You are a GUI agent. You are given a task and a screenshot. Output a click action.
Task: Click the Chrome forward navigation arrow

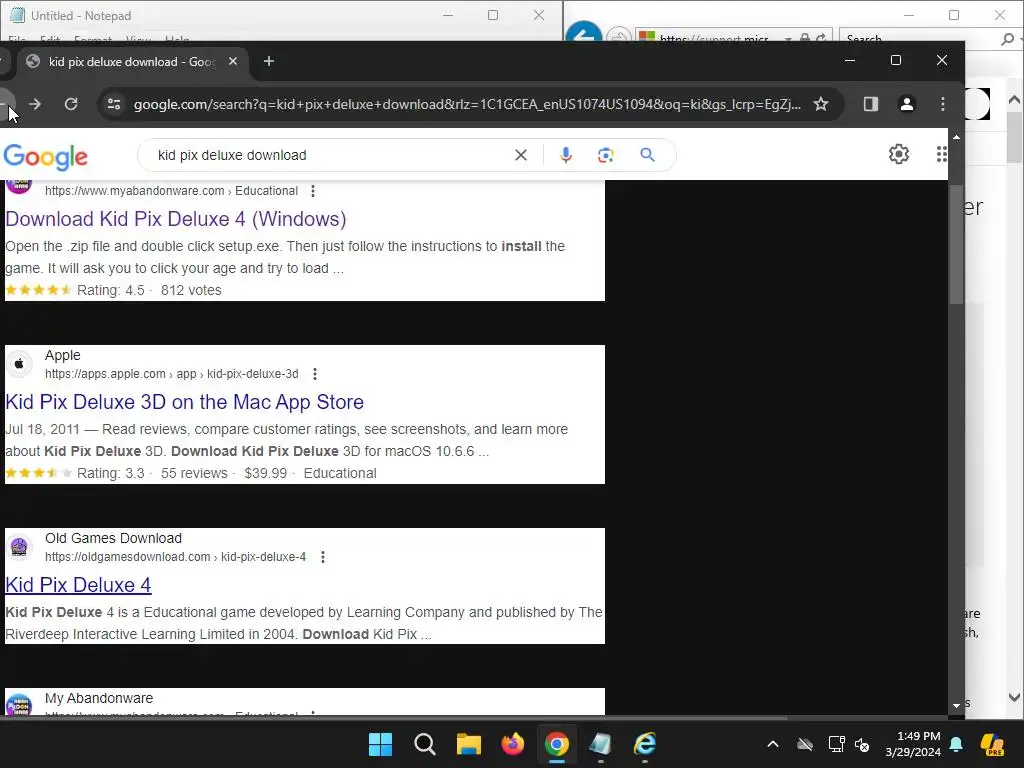click(35, 104)
